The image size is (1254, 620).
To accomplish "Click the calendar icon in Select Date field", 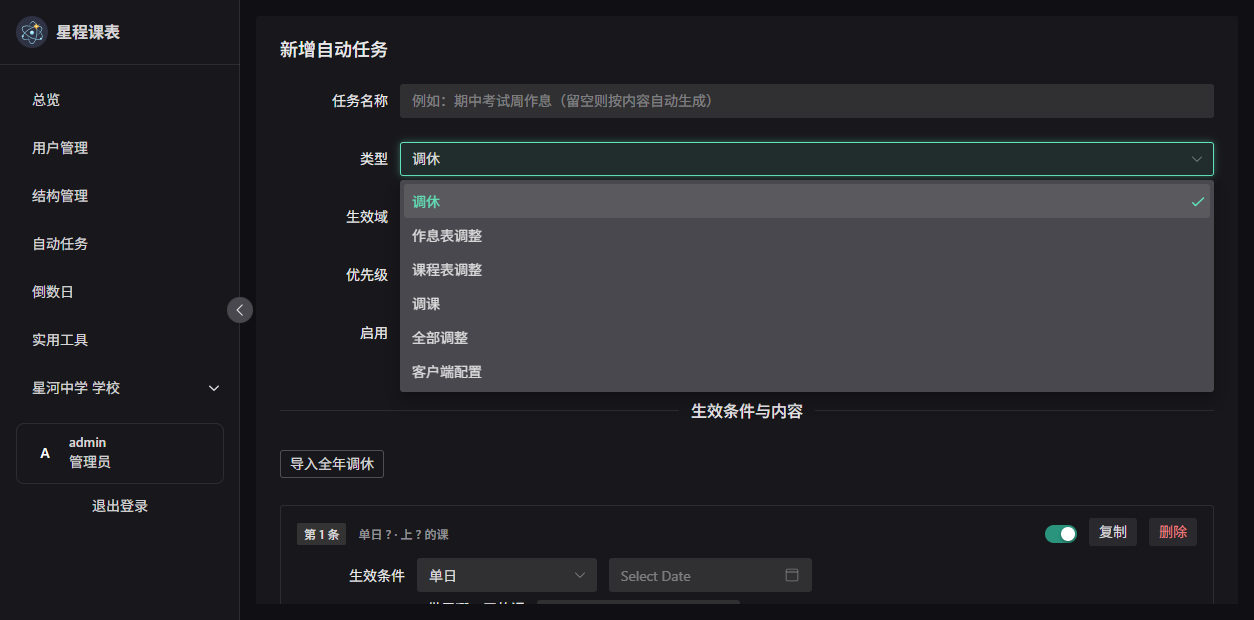I will pyautogui.click(x=792, y=575).
